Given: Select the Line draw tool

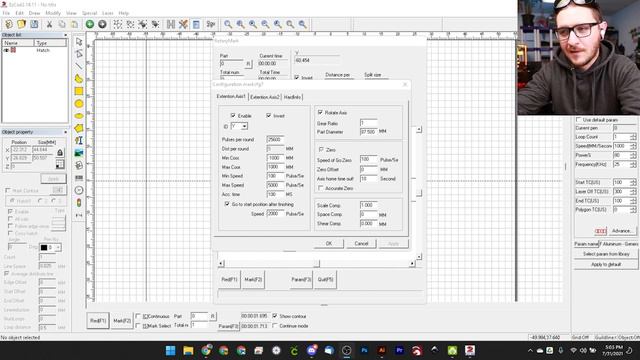Looking at the screenshot, I should click(x=79, y=66).
